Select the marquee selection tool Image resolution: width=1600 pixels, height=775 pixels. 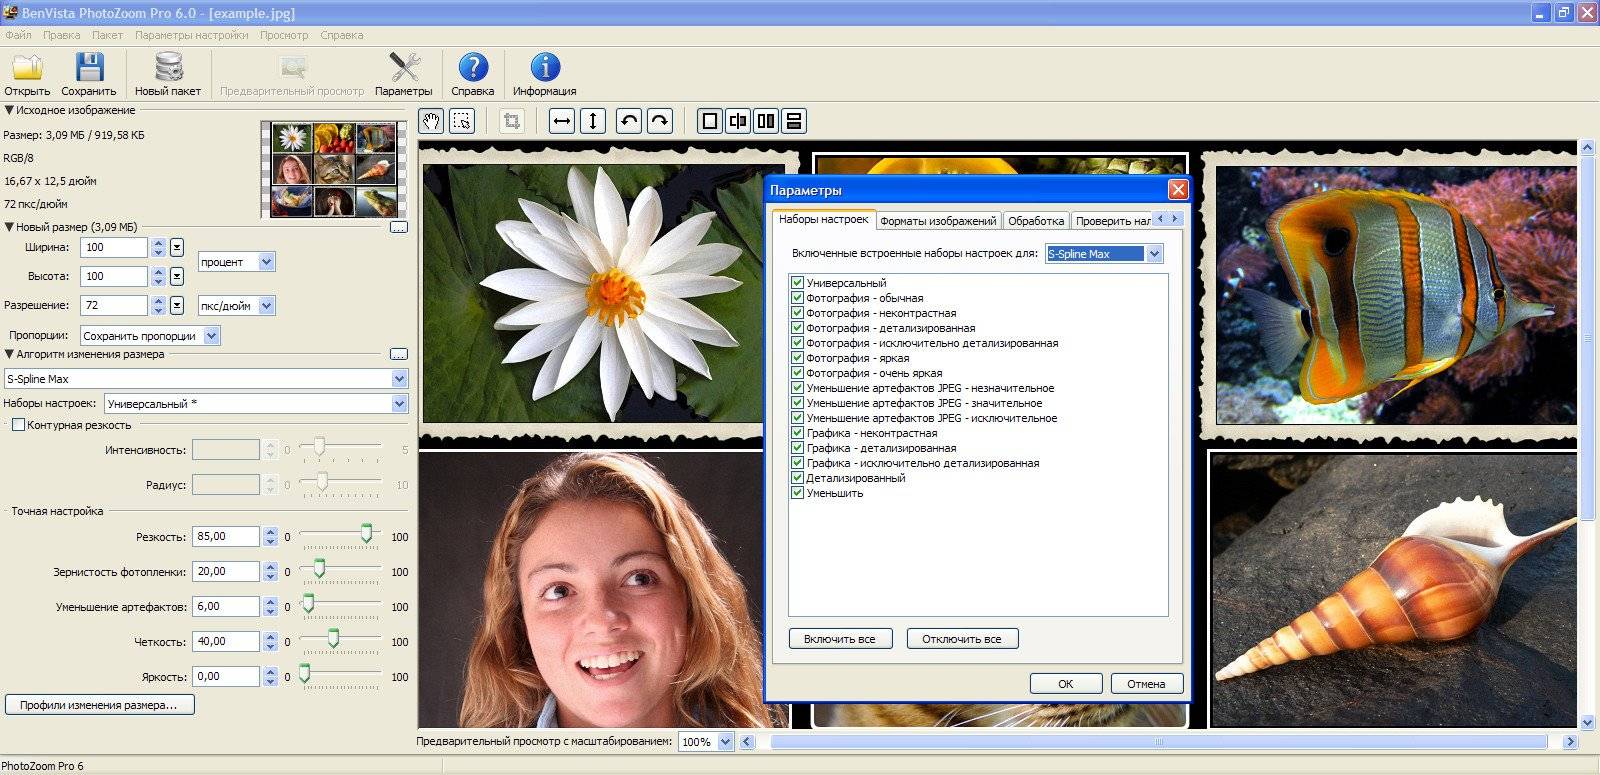pos(461,121)
